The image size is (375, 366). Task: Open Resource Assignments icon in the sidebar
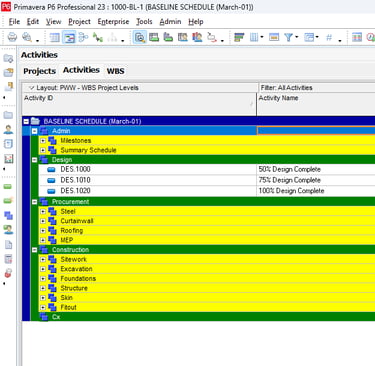click(x=8, y=230)
